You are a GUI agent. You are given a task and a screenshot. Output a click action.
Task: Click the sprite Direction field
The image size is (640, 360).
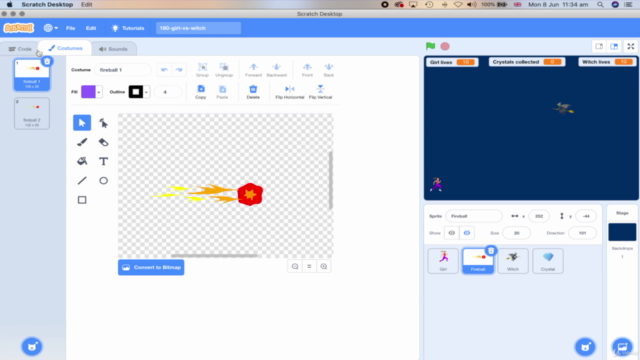point(582,233)
